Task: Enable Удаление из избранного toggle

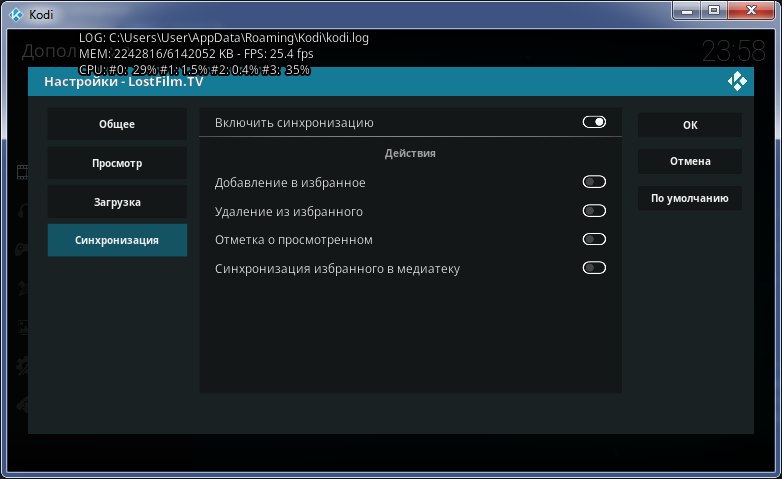Action: coord(594,211)
